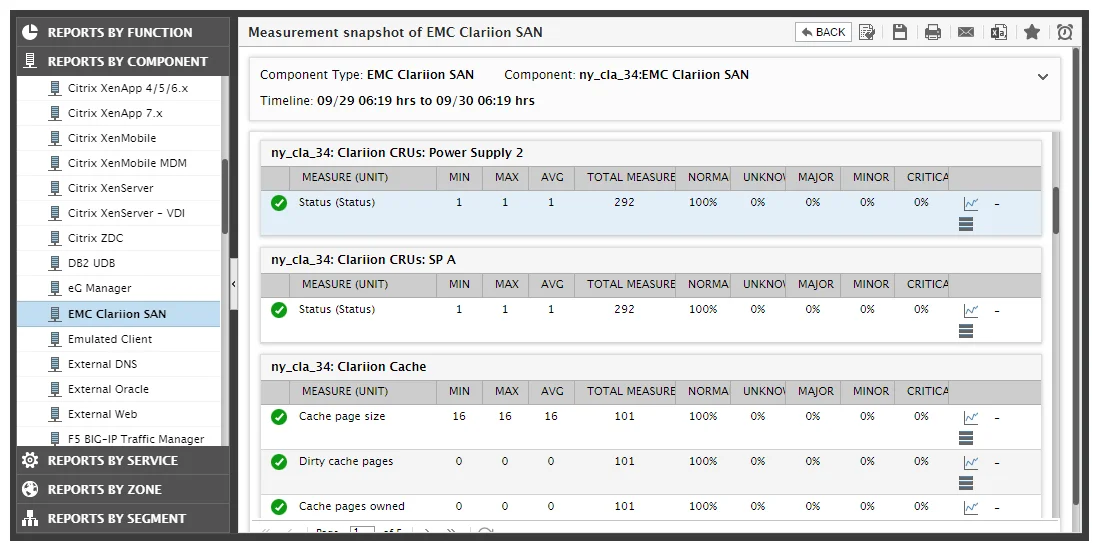Screen dimensions: 1099x551
Task: Print the measurement snapshot report
Action: pyautogui.click(x=933, y=32)
